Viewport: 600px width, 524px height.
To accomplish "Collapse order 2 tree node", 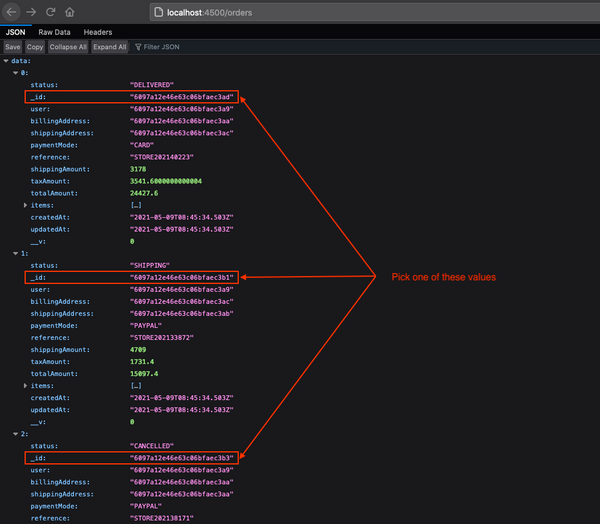I will pyautogui.click(x=14, y=434).
